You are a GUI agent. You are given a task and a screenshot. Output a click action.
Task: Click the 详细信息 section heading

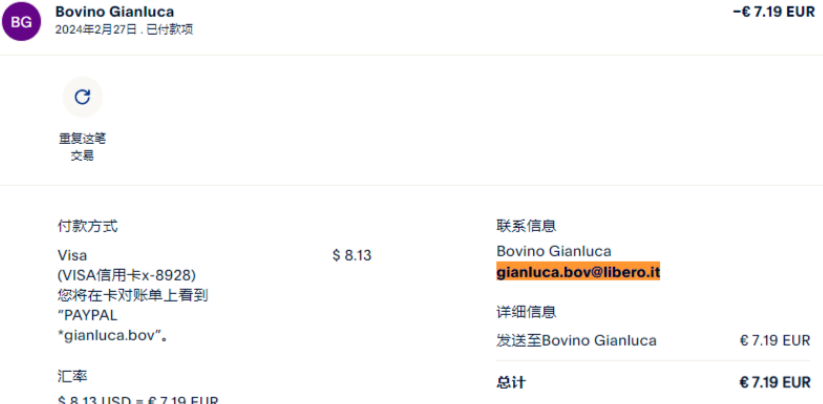pyautogui.click(x=526, y=312)
